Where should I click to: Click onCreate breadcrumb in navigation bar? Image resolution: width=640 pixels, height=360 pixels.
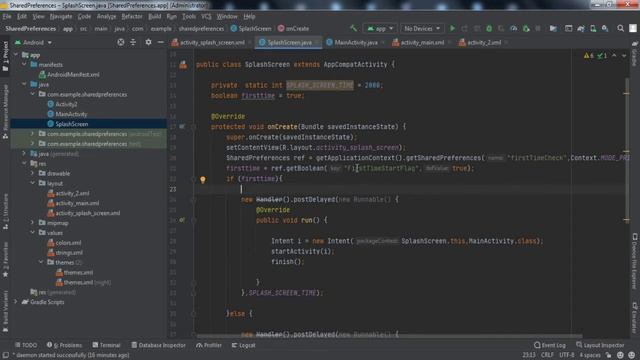coord(293,28)
